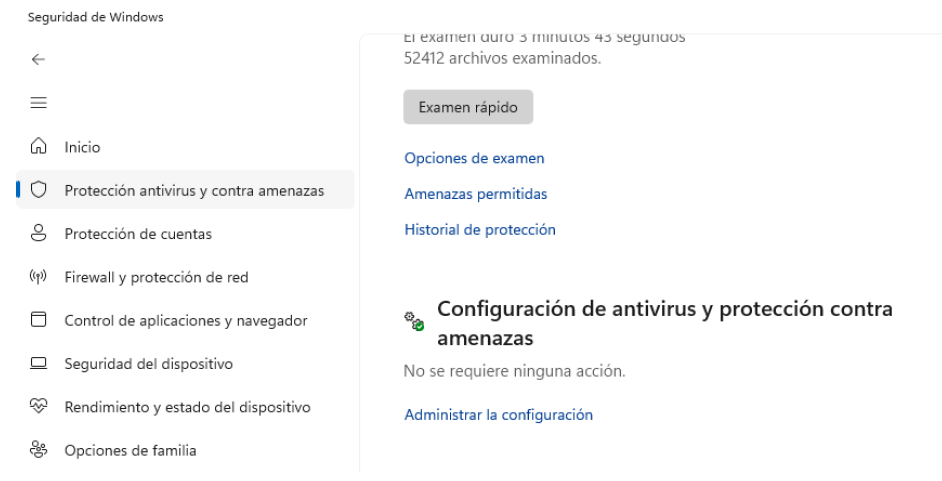The image size is (942, 481).
Task: Click the firewall network signal icon
Action: click(39, 277)
